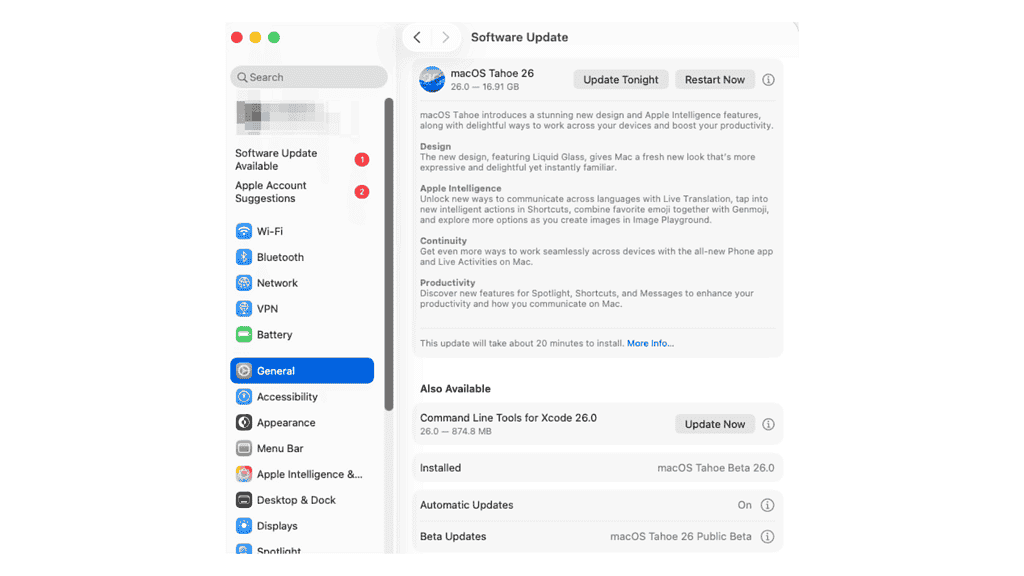Select the Appearance icon
Screen dimensions: 1024x576
pos(244,423)
